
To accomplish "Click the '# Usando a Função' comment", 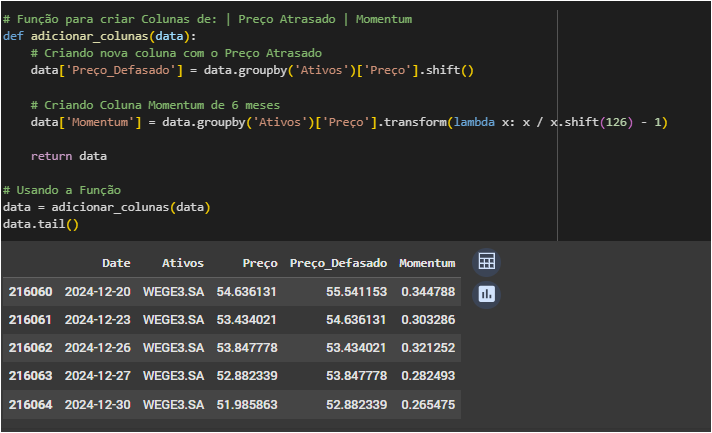I will click(62, 190).
